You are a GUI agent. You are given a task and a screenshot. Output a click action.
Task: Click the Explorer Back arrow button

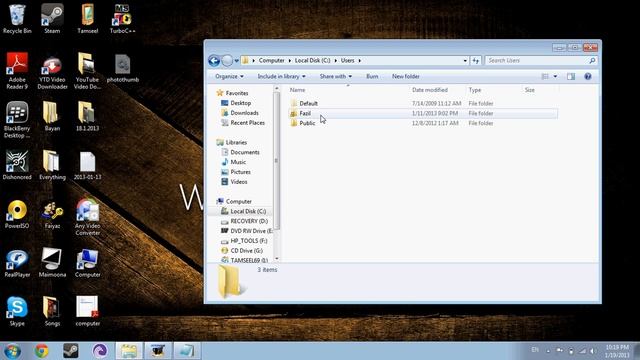214,60
